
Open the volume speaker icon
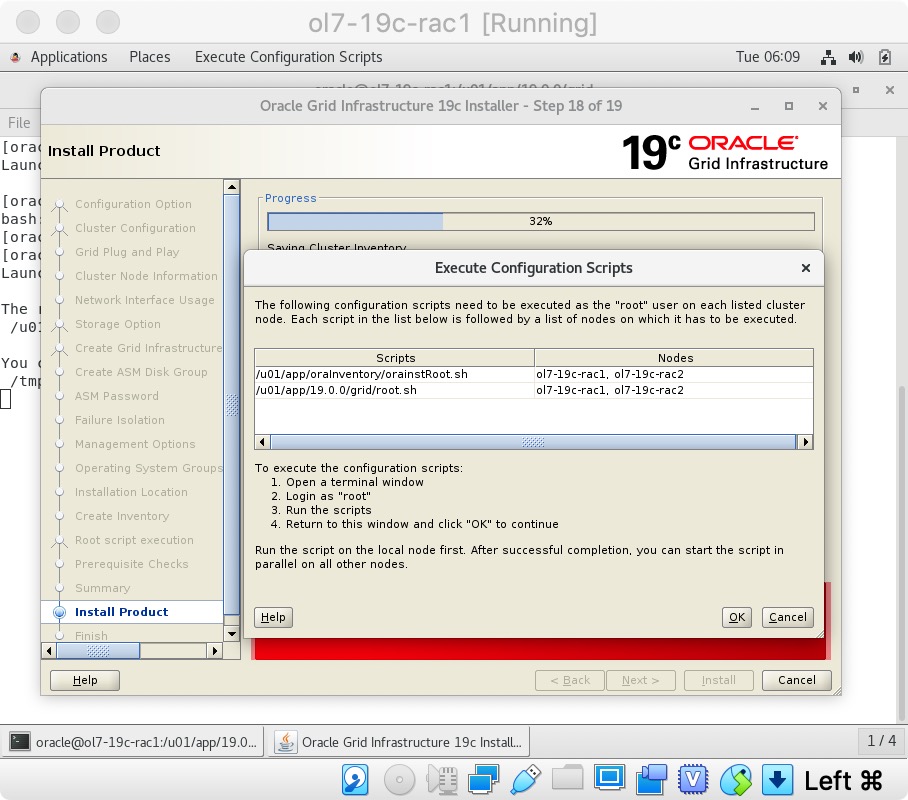(x=856, y=57)
